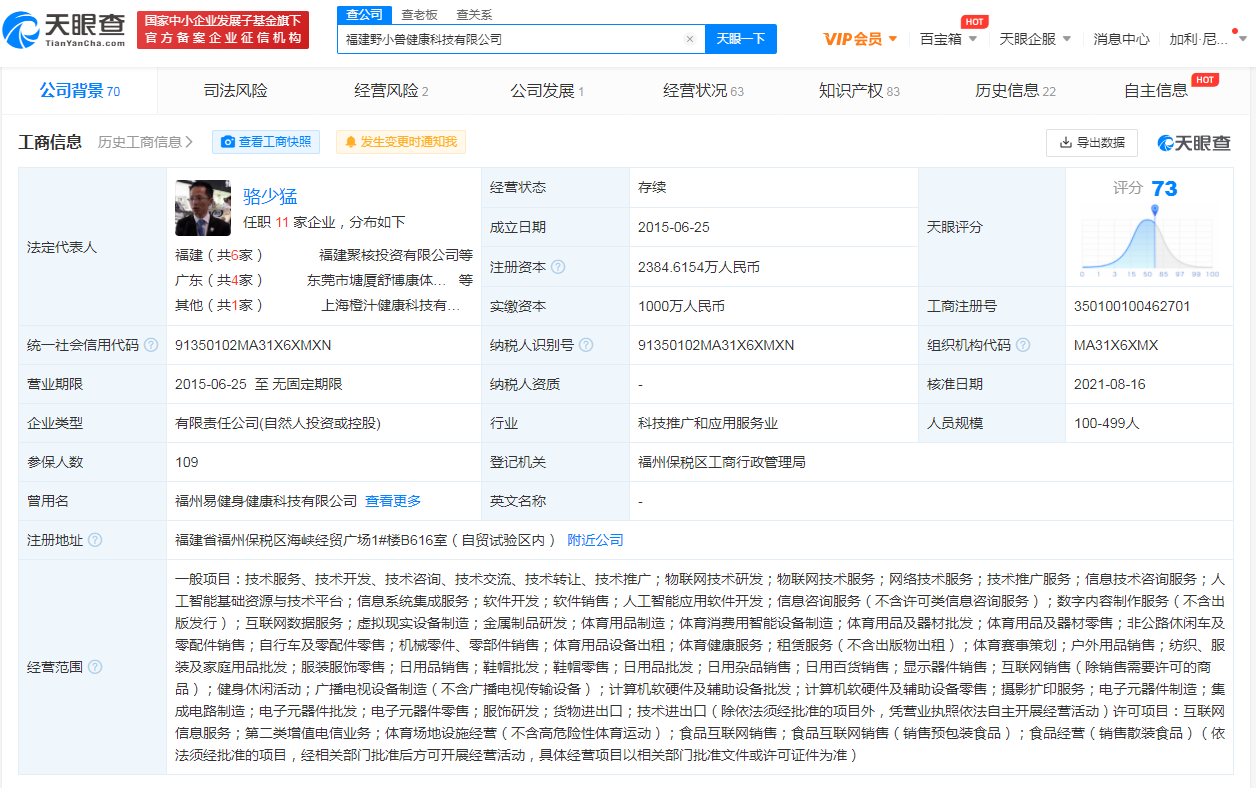The width and height of the screenshot is (1256, 788).
Task: Click the 天眼一下 search button
Action: coord(741,39)
